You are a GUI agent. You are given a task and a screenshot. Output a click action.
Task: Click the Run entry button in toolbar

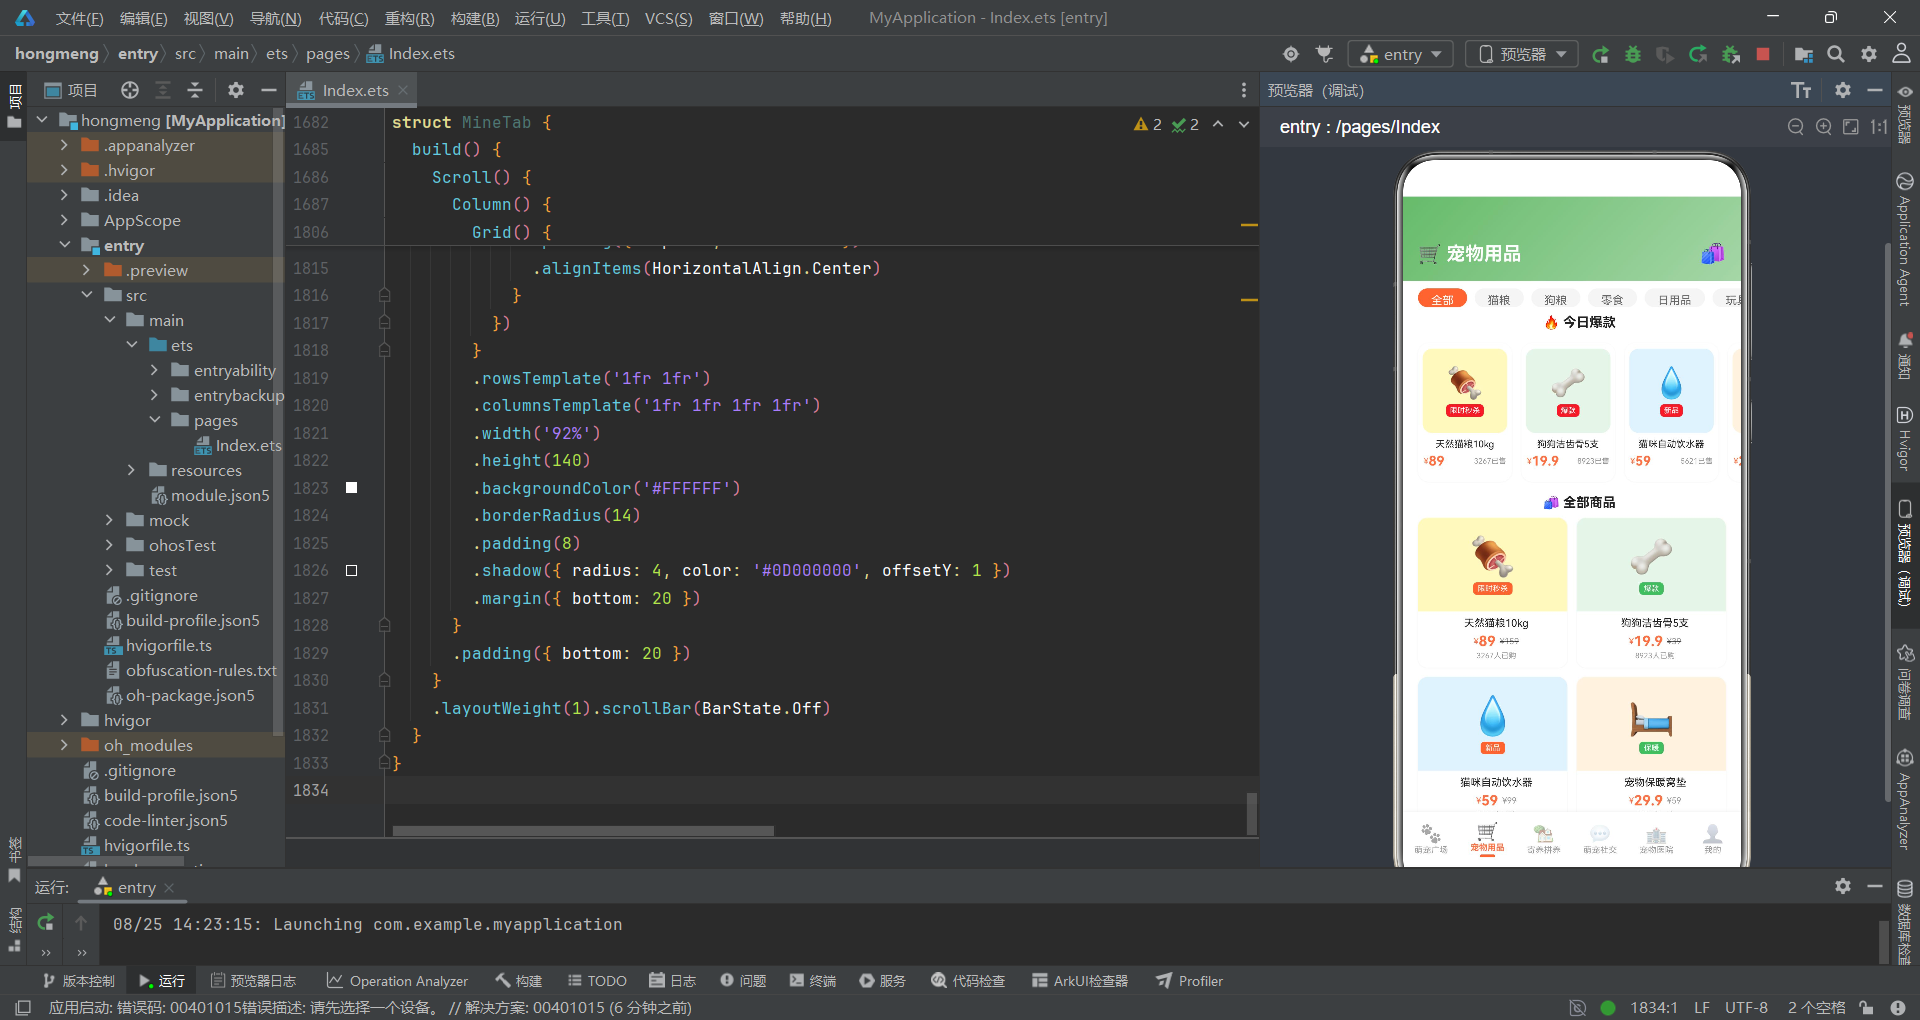tap(1600, 54)
